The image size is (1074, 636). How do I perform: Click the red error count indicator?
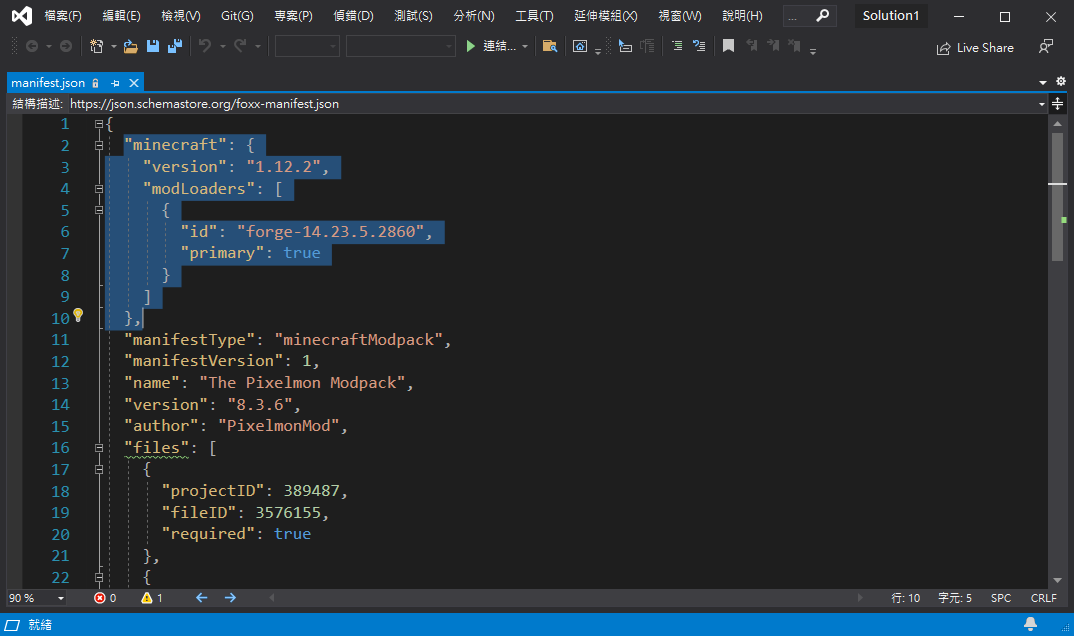point(105,598)
